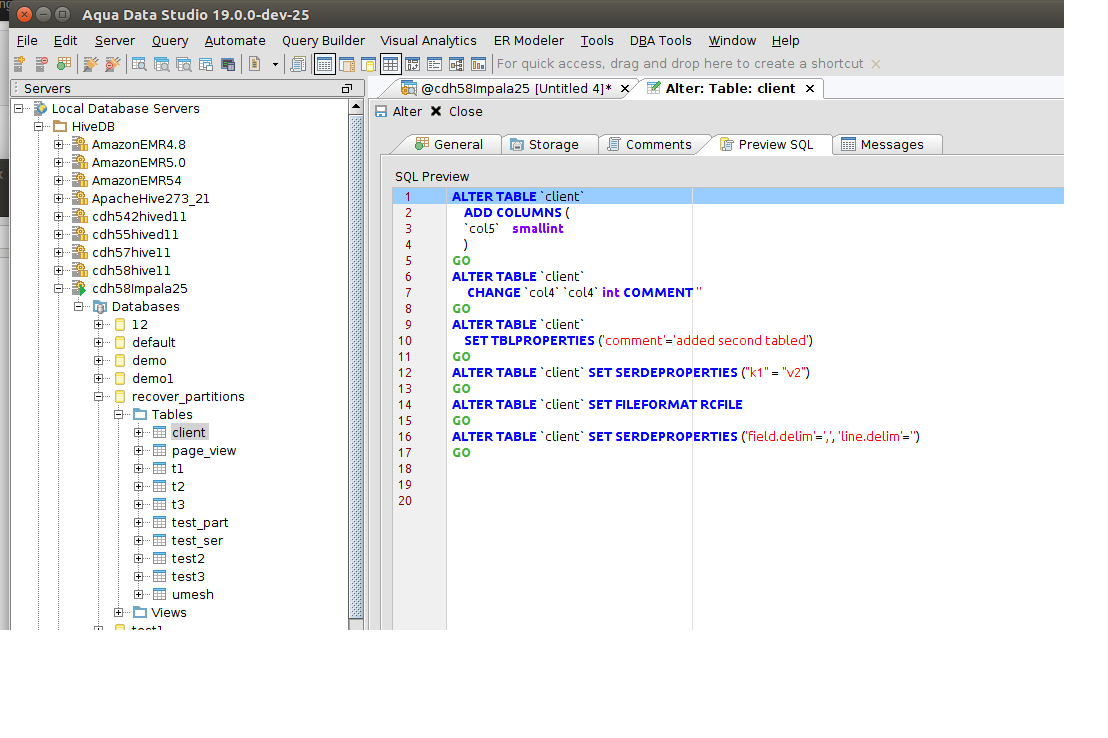Viewport: 1108px width, 738px height.
Task: Collapse the cdh58Impala25 server node
Action: (x=59, y=288)
